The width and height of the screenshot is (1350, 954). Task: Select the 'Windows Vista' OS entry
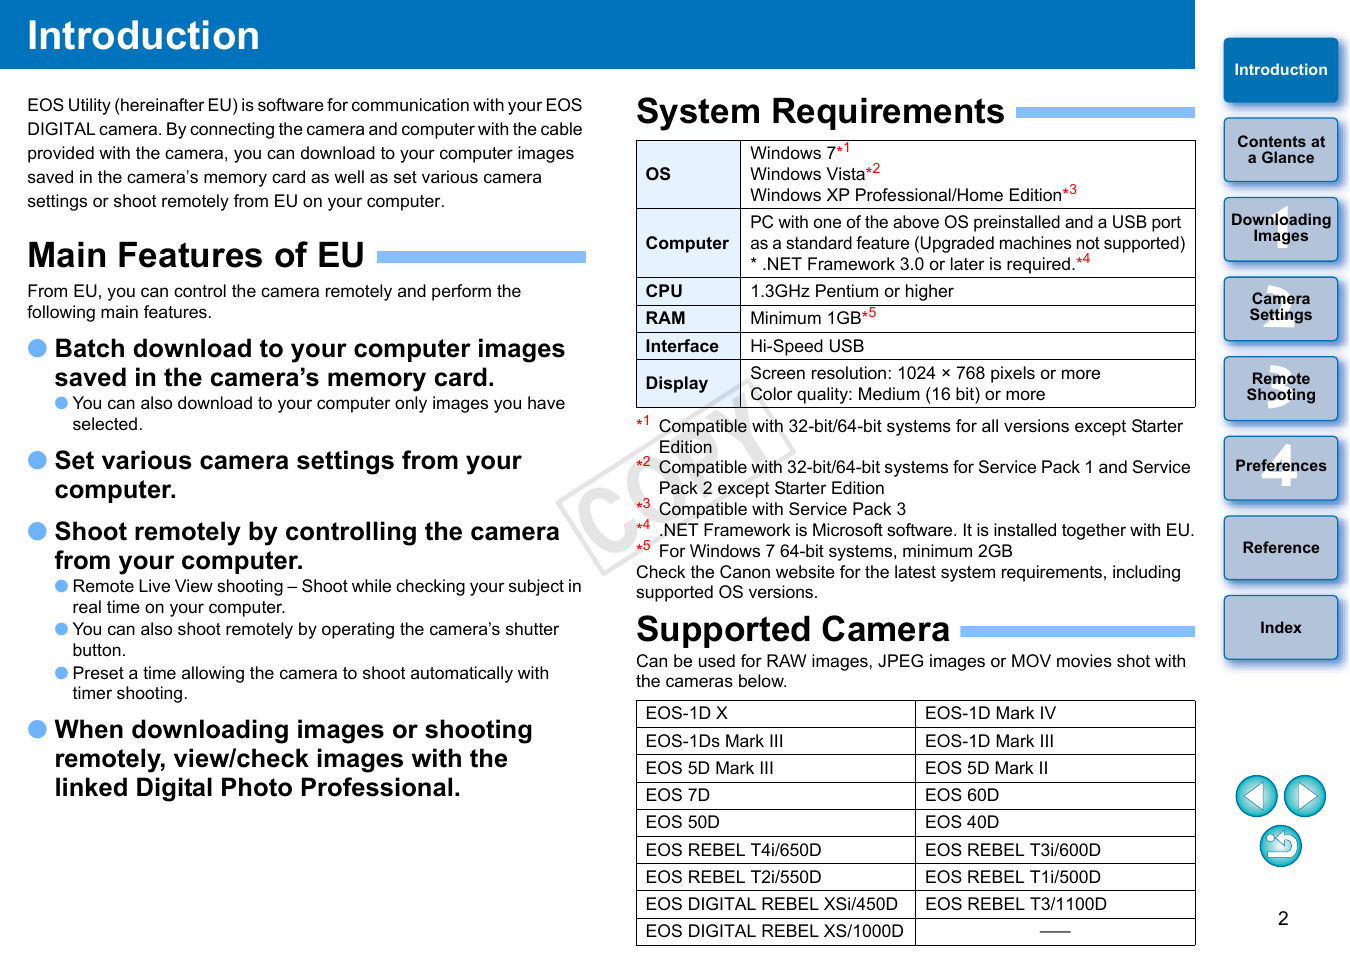[x=808, y=174]
